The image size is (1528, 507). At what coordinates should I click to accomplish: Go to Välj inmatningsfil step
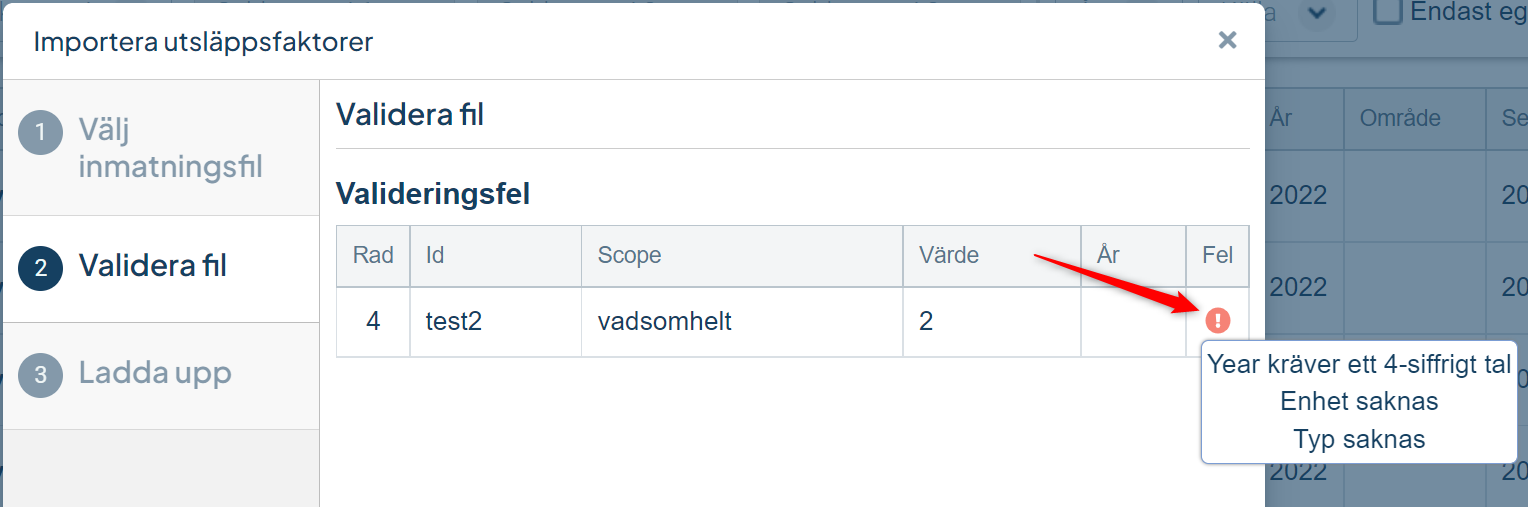click(x=161, y=147)
